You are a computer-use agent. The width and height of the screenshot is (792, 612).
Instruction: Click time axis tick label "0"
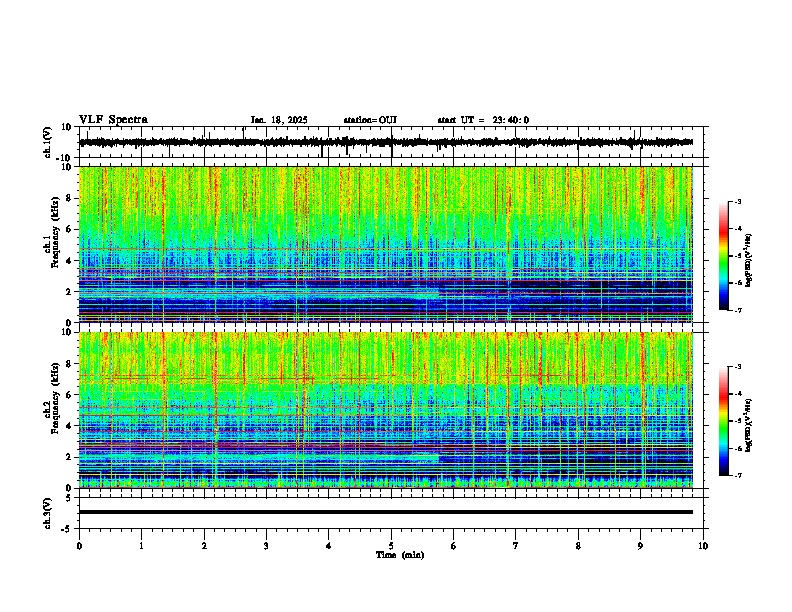(79, 546)
